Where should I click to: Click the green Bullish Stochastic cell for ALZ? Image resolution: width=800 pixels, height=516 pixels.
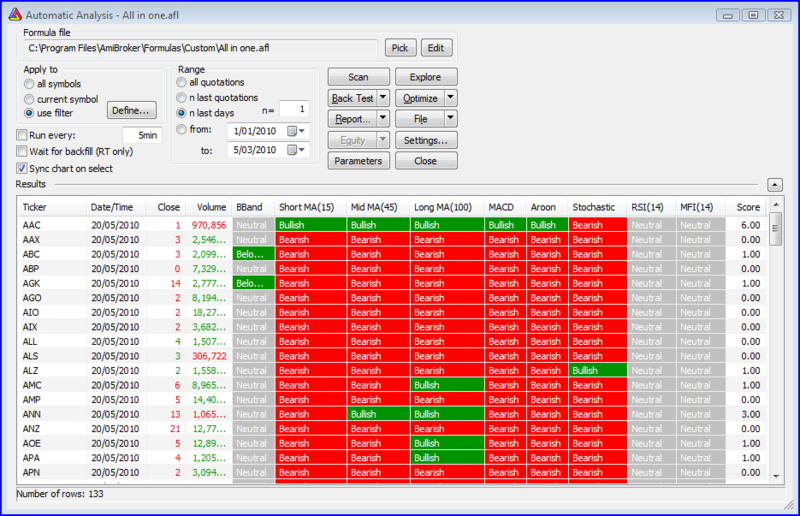click(597, 371)
